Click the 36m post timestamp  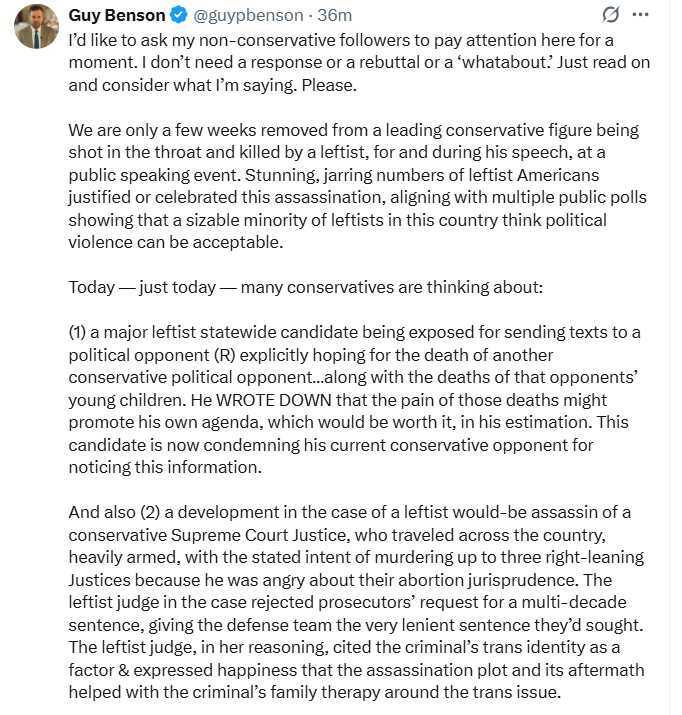point(334,15)
